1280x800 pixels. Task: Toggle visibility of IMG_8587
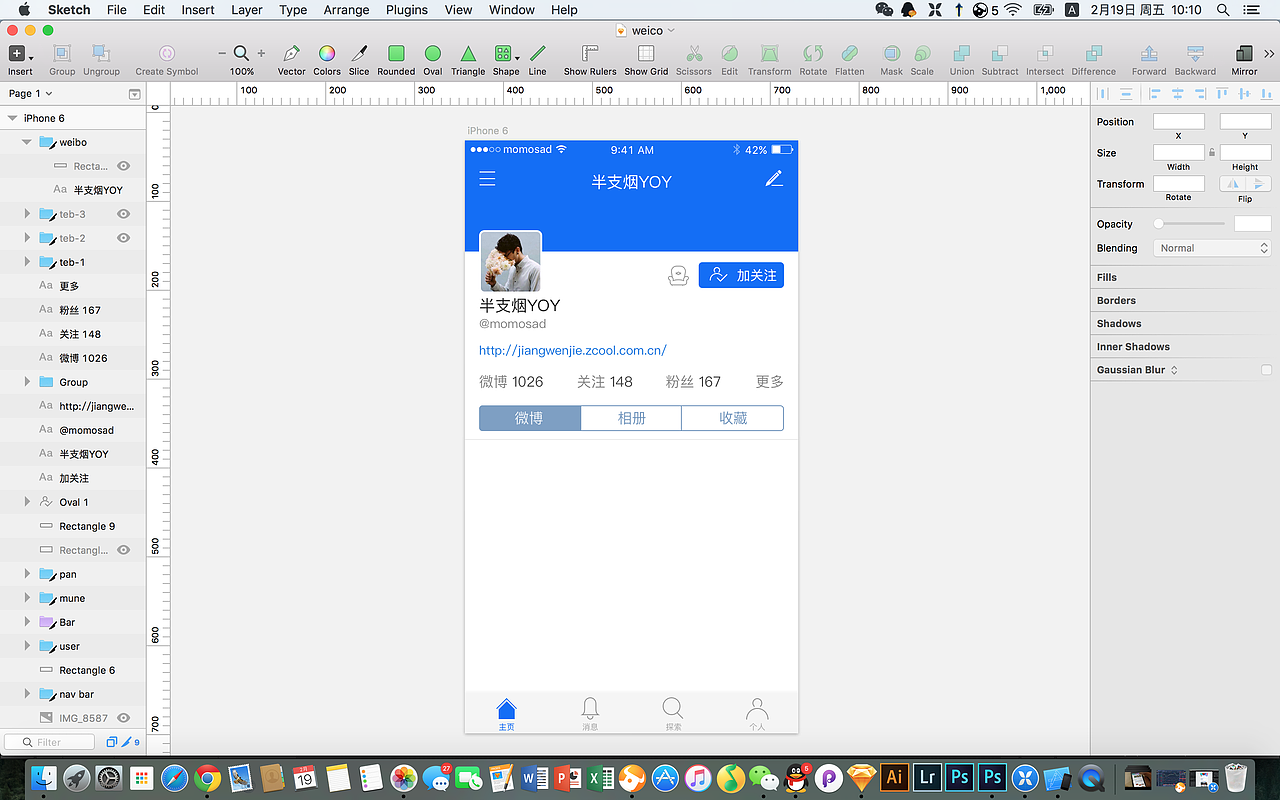(121, 717)
